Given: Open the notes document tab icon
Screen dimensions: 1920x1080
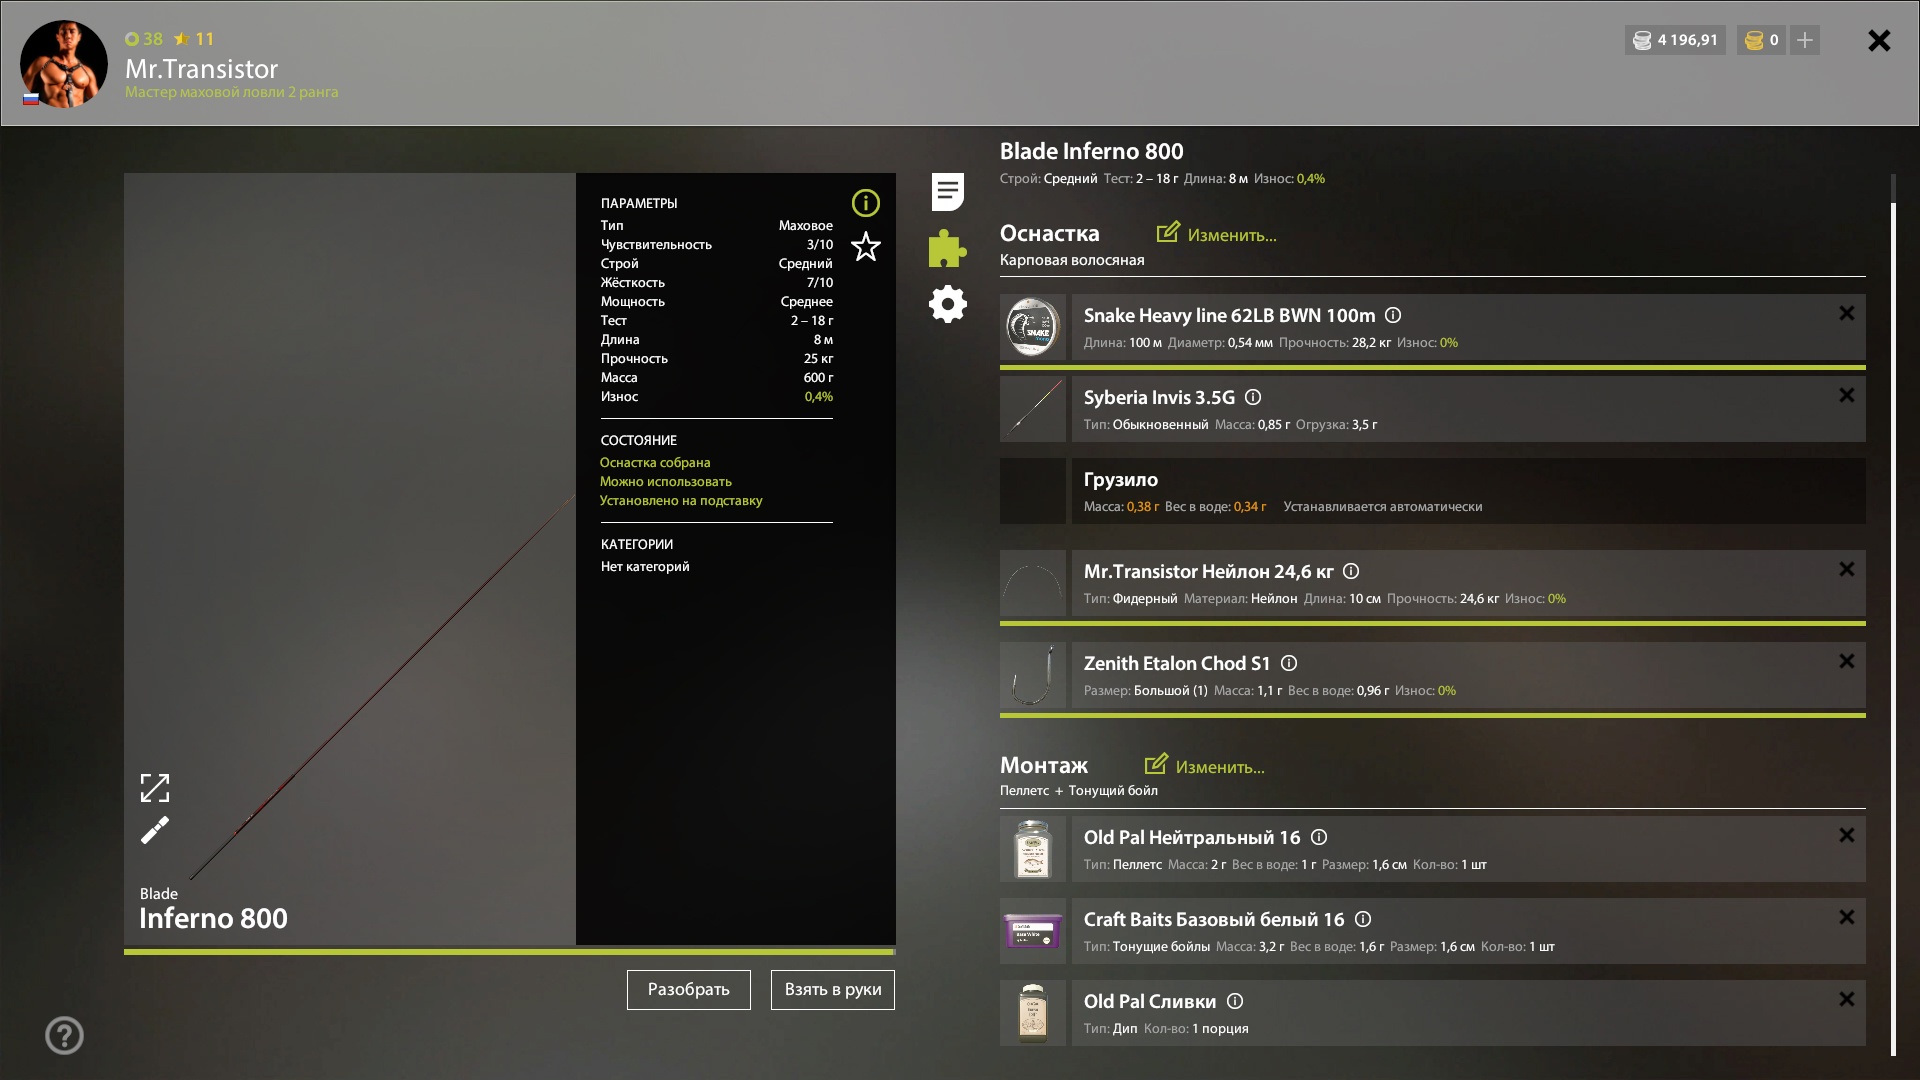Looking at the screenshot, I should (947, 191).
